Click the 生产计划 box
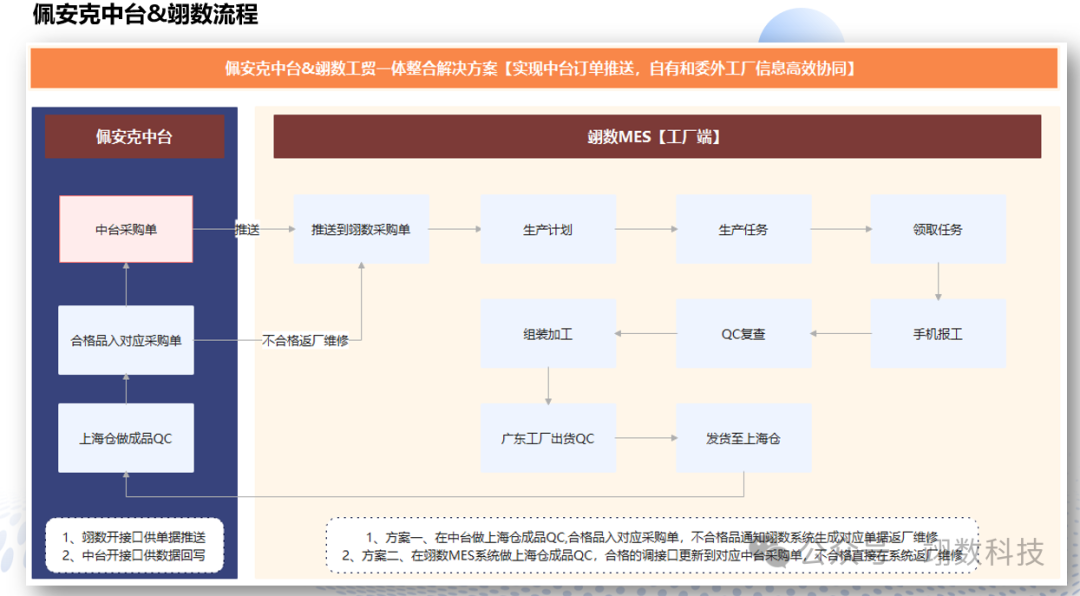The height and width of the screenshot is (596, 1080). click(548, 229)
